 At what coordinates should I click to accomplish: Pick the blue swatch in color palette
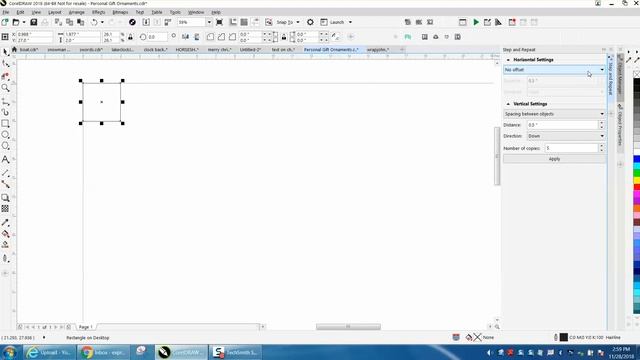(636, 159)
